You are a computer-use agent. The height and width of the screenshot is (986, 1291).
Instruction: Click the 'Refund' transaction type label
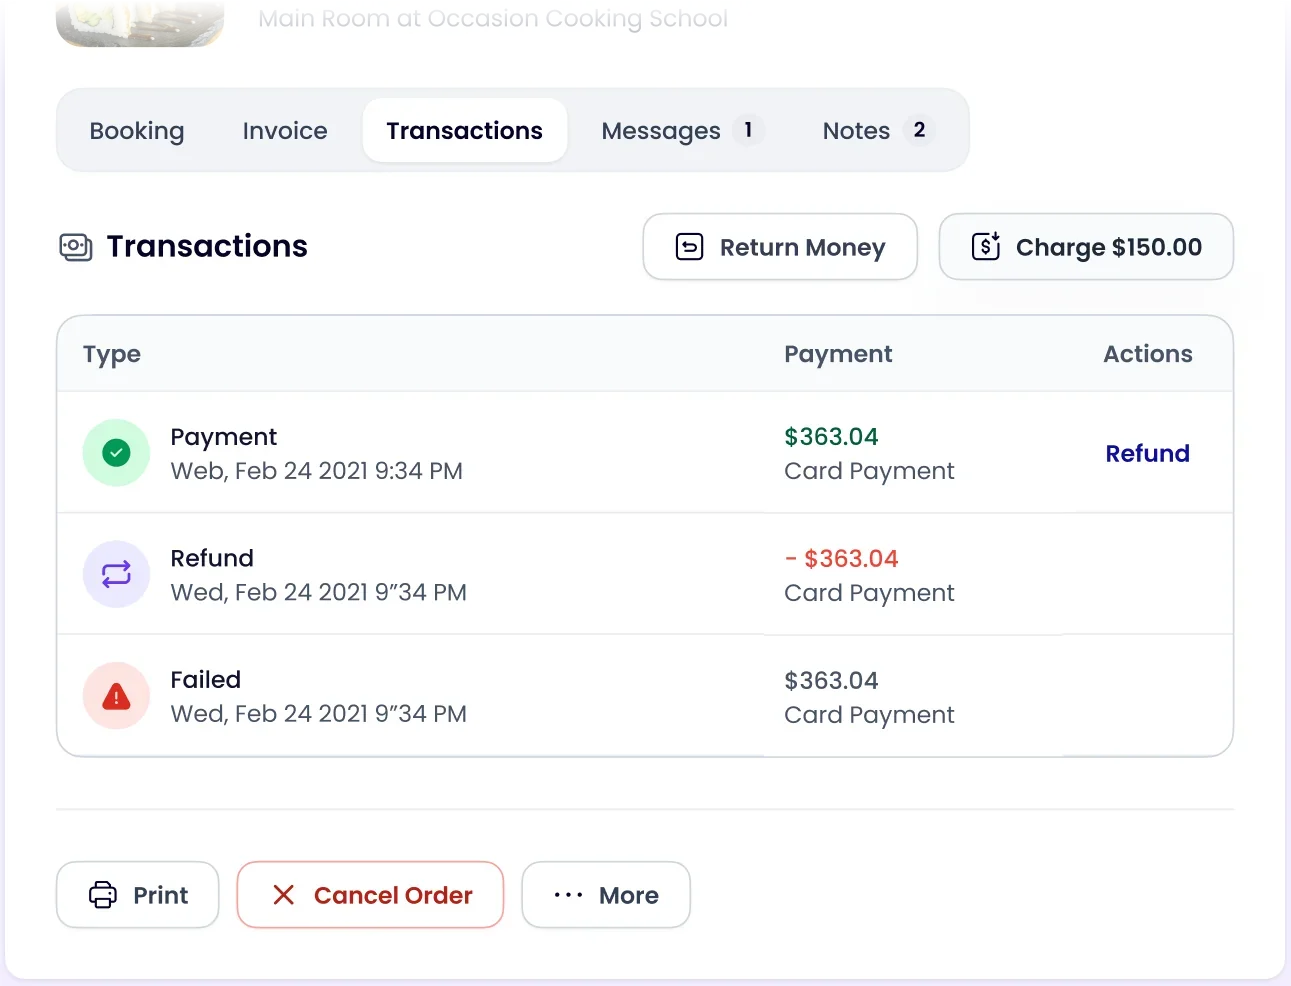click(x=212, y=558)
